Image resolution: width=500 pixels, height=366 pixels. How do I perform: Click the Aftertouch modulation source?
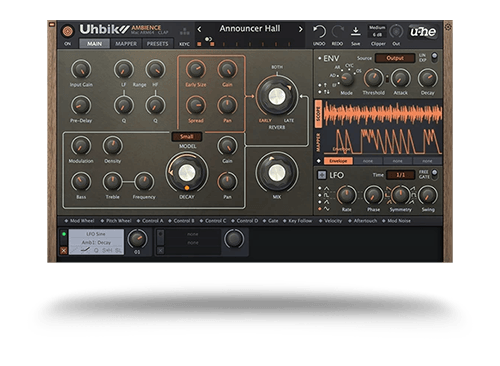(362, 221)
